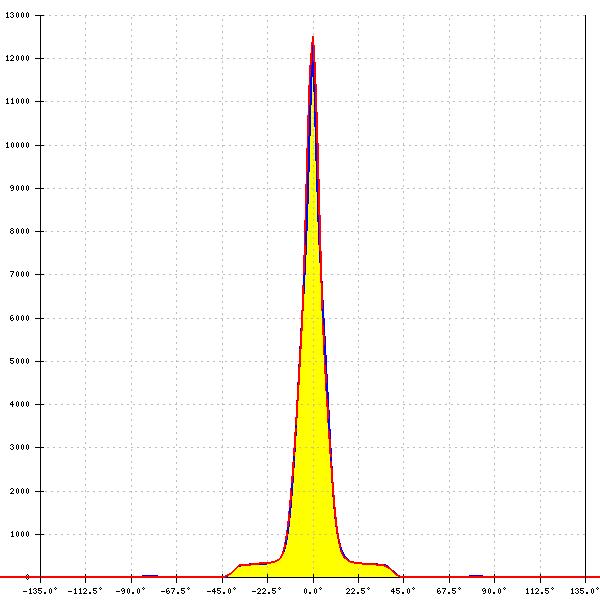
Task: Select the -45.0° x-axis tick label
Action: point(221,590)
